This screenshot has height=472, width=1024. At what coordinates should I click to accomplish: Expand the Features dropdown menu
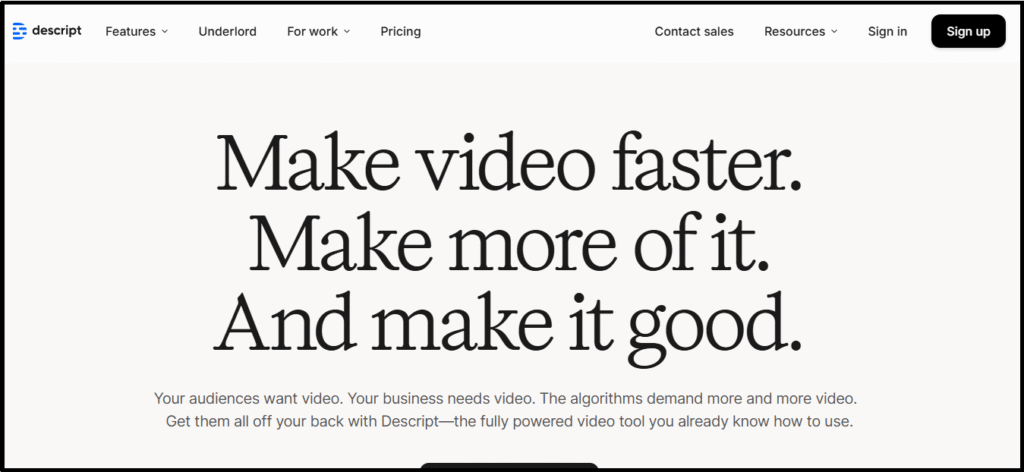(x=136, y=31)
